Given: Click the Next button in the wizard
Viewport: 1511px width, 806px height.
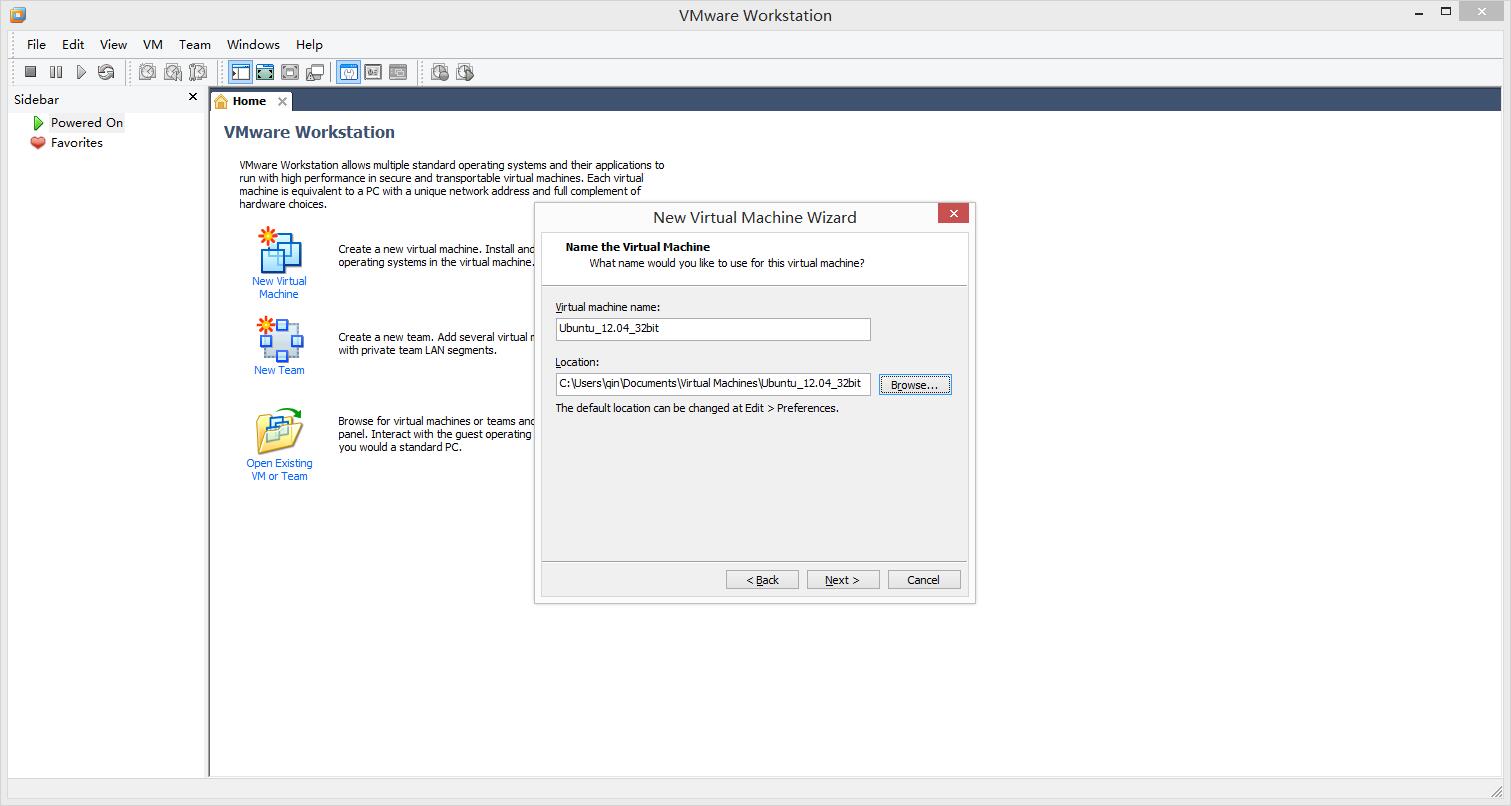Looking at the screenshot, I should 842,580.
